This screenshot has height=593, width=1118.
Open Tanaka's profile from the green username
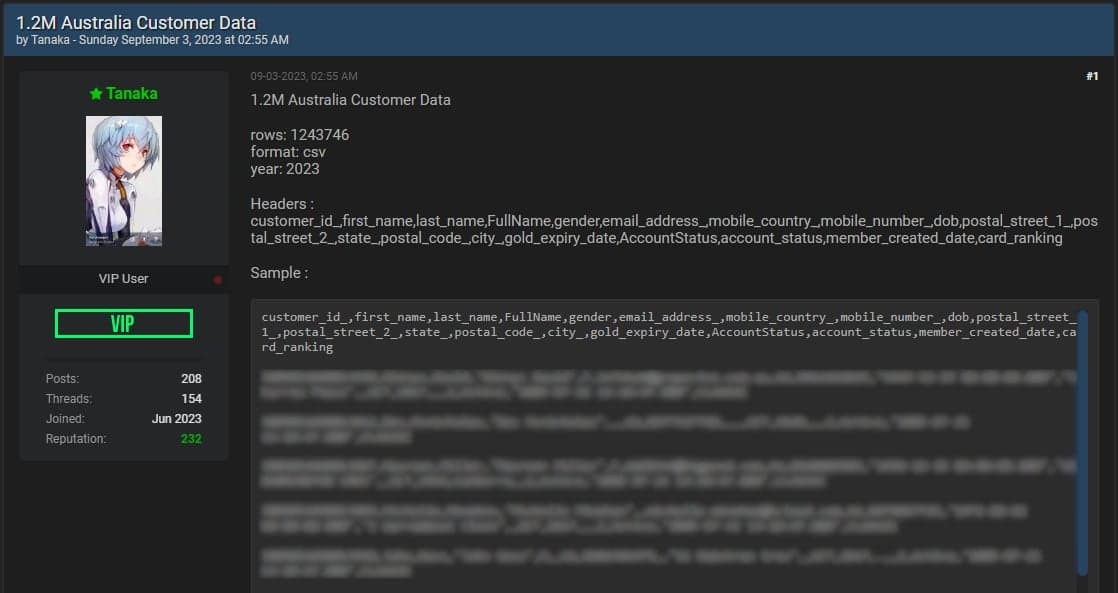click(x=132, y=94)
